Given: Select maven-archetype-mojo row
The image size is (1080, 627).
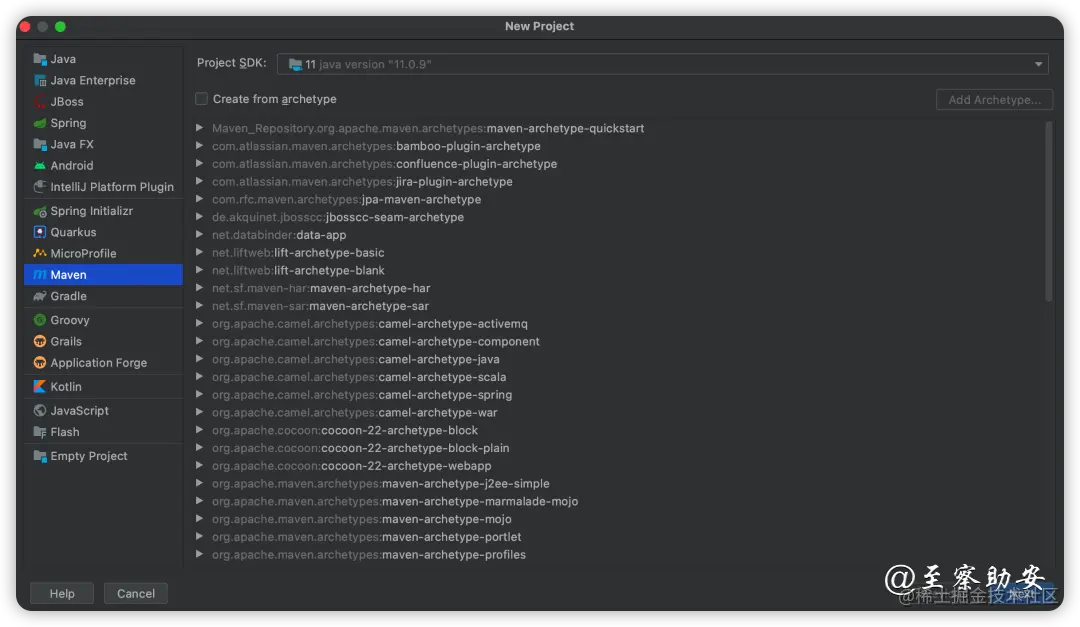Looking at the screenshot, I should (x=361, y=520).
